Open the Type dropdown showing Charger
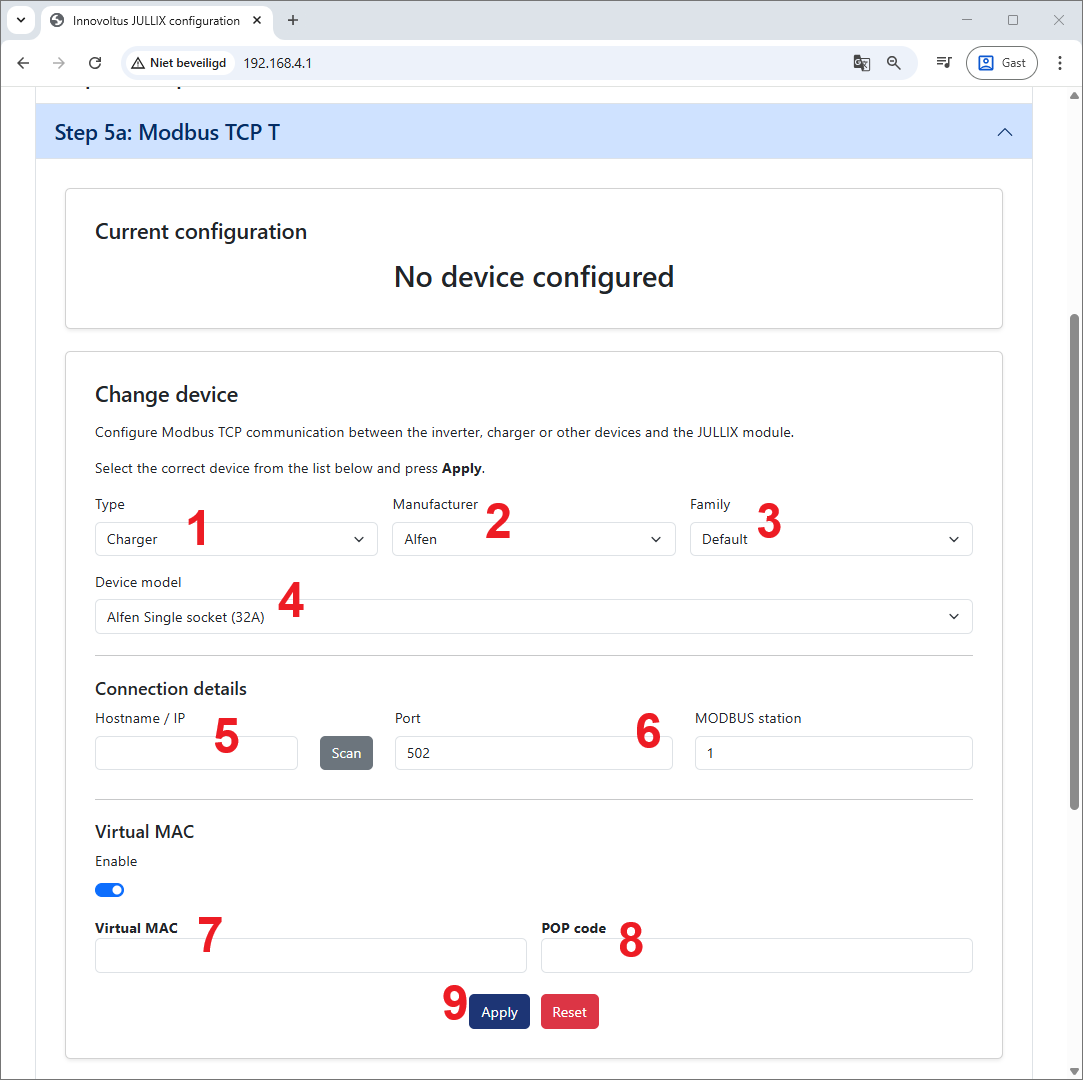The image size is (1083, 1080). click(236, 539)
